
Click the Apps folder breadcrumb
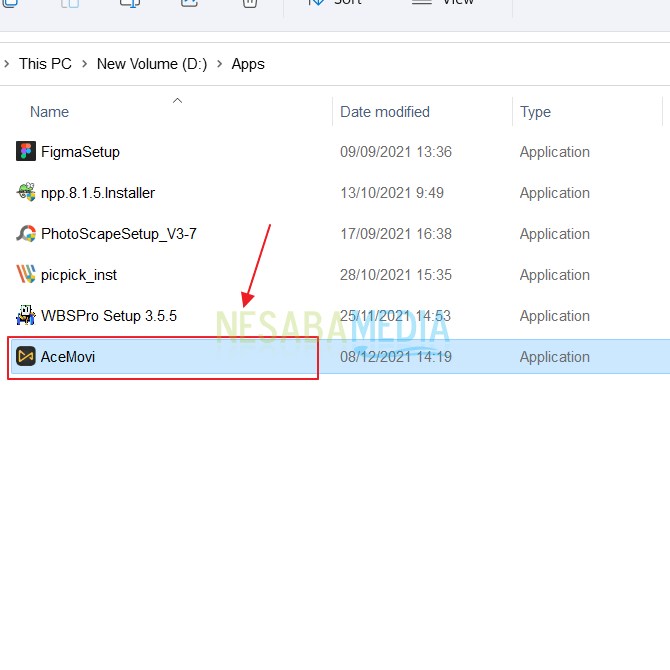(x=248, y=65)
